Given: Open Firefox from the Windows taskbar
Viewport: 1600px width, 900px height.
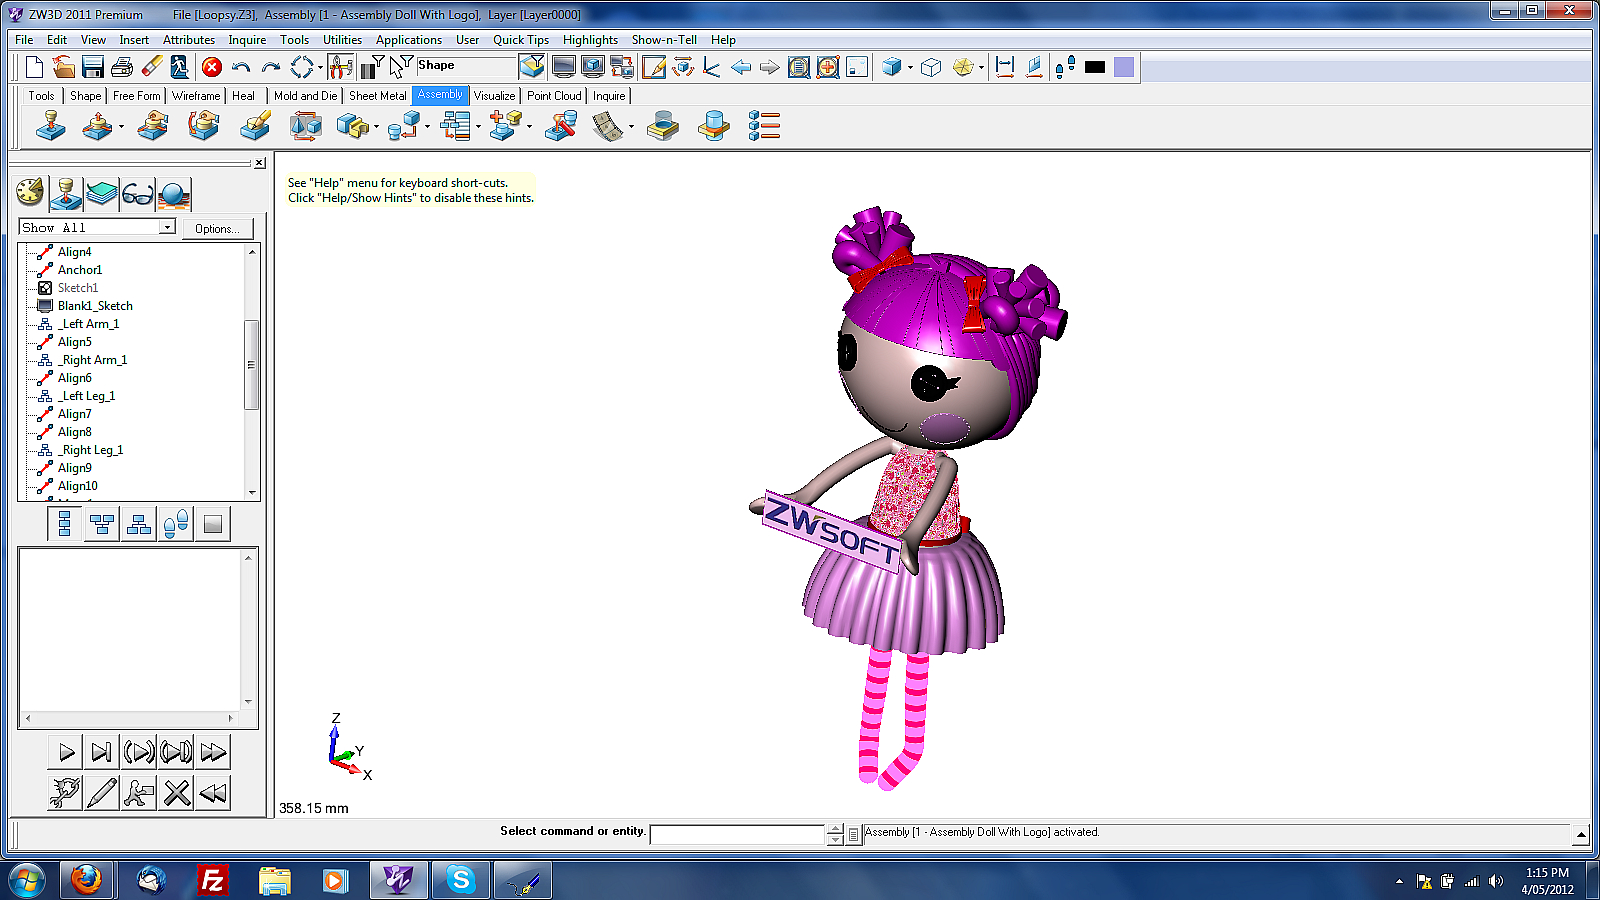Looking at the screenshot, I should click(x=86, y=880).
